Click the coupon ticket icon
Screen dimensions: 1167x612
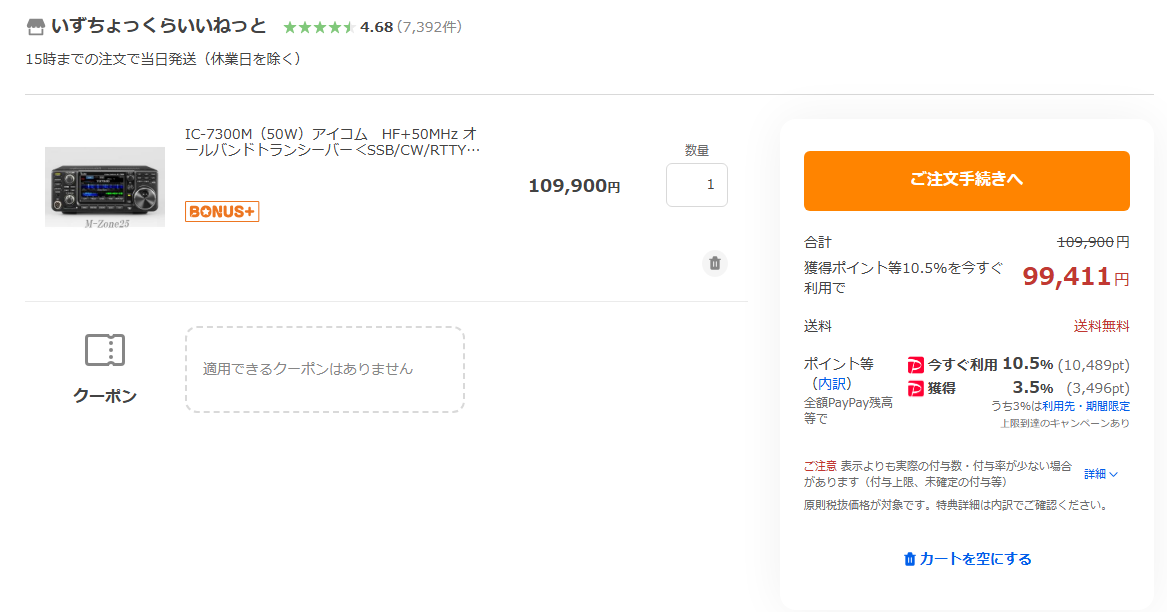click(x=105, y=350)
